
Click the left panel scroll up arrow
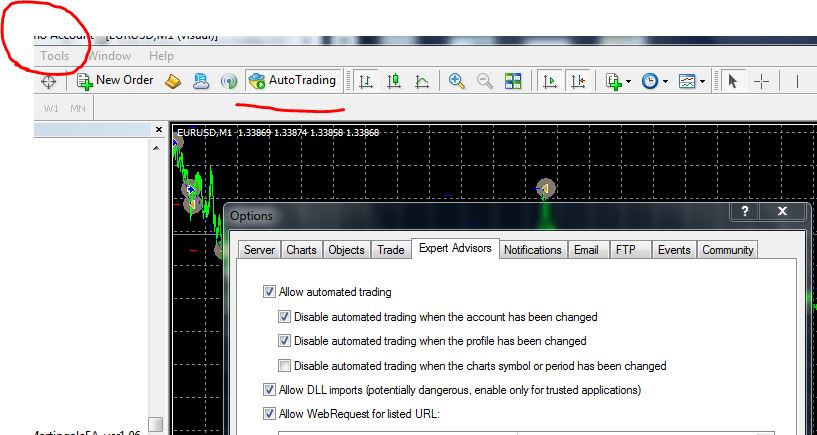click(156, 149)
